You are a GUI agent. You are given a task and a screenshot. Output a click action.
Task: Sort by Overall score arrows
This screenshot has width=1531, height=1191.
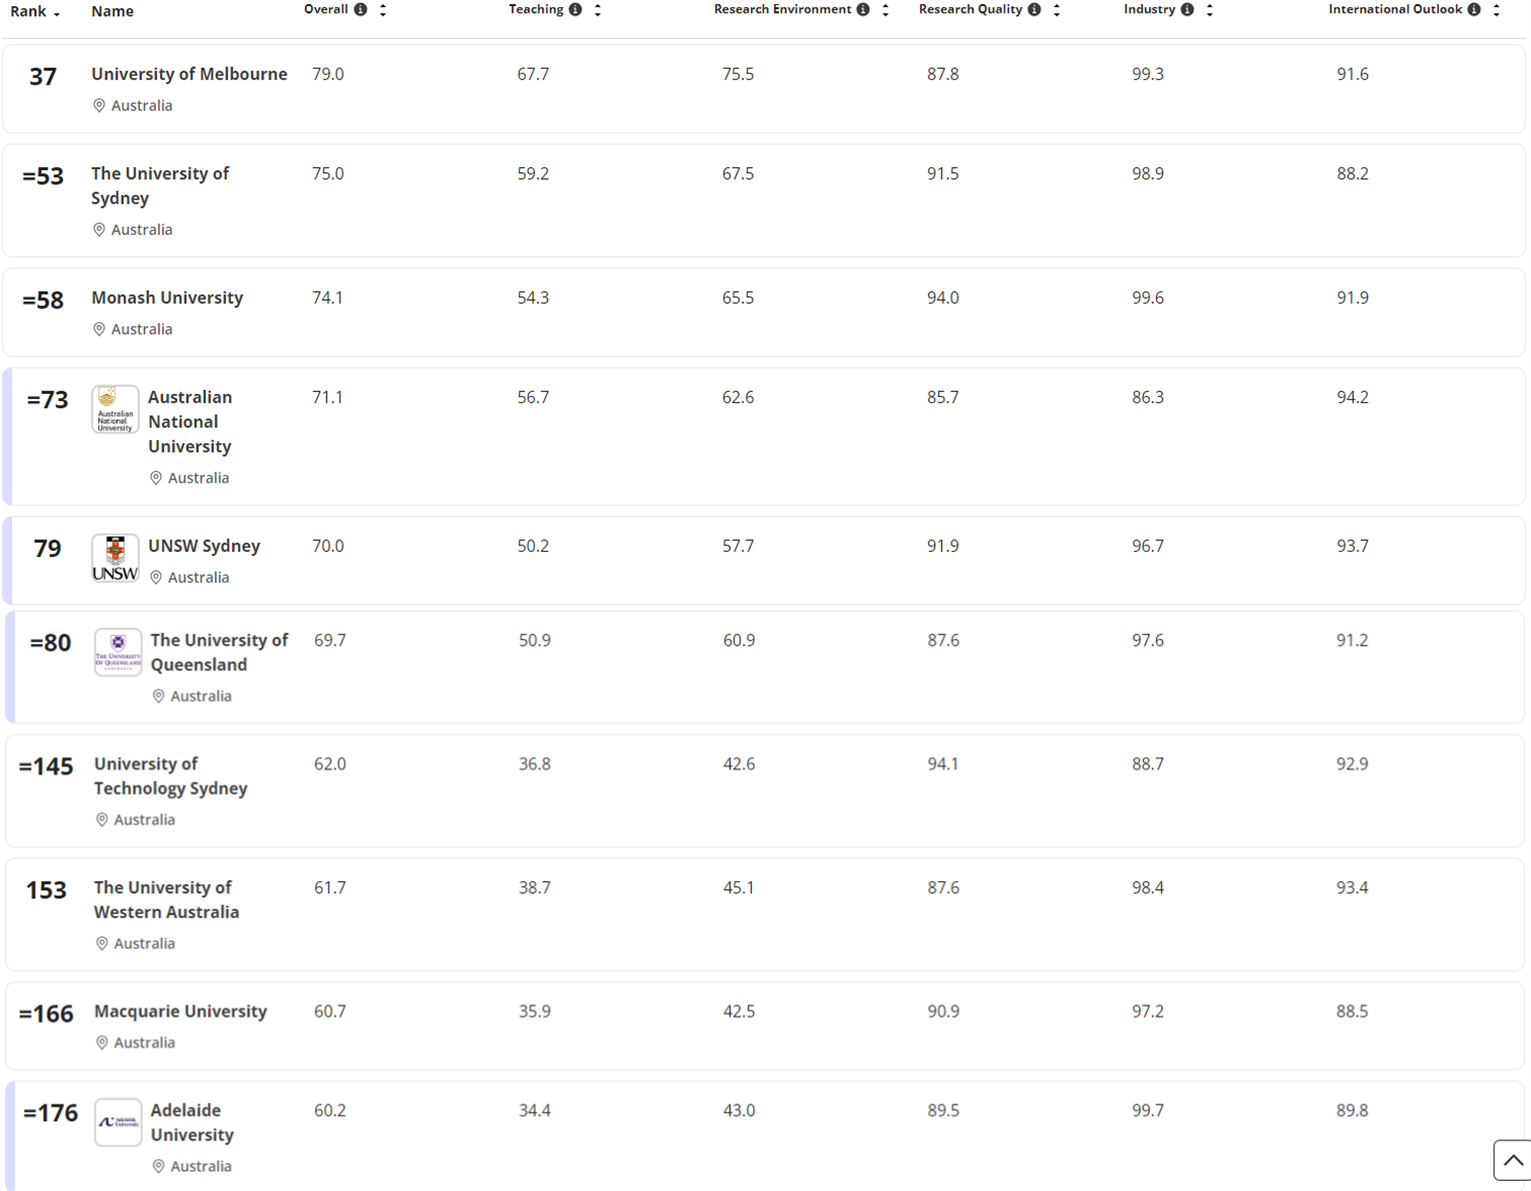coord(383,10)
